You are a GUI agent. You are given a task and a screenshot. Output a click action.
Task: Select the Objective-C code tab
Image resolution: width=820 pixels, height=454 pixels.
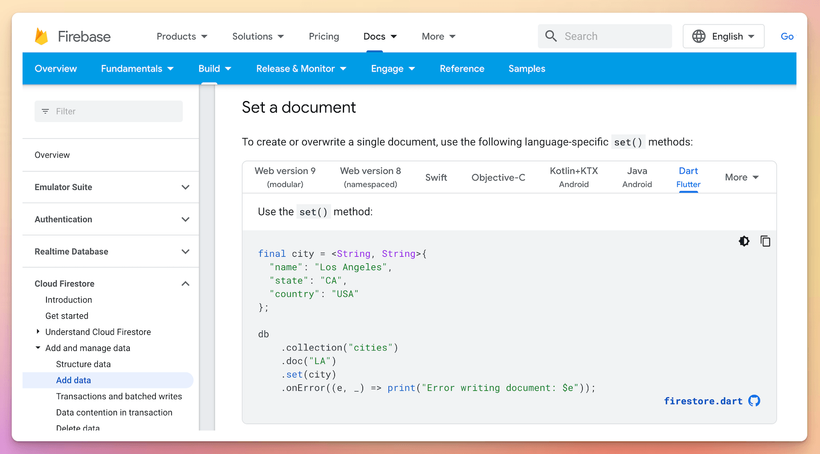click(x=498, y=177)
